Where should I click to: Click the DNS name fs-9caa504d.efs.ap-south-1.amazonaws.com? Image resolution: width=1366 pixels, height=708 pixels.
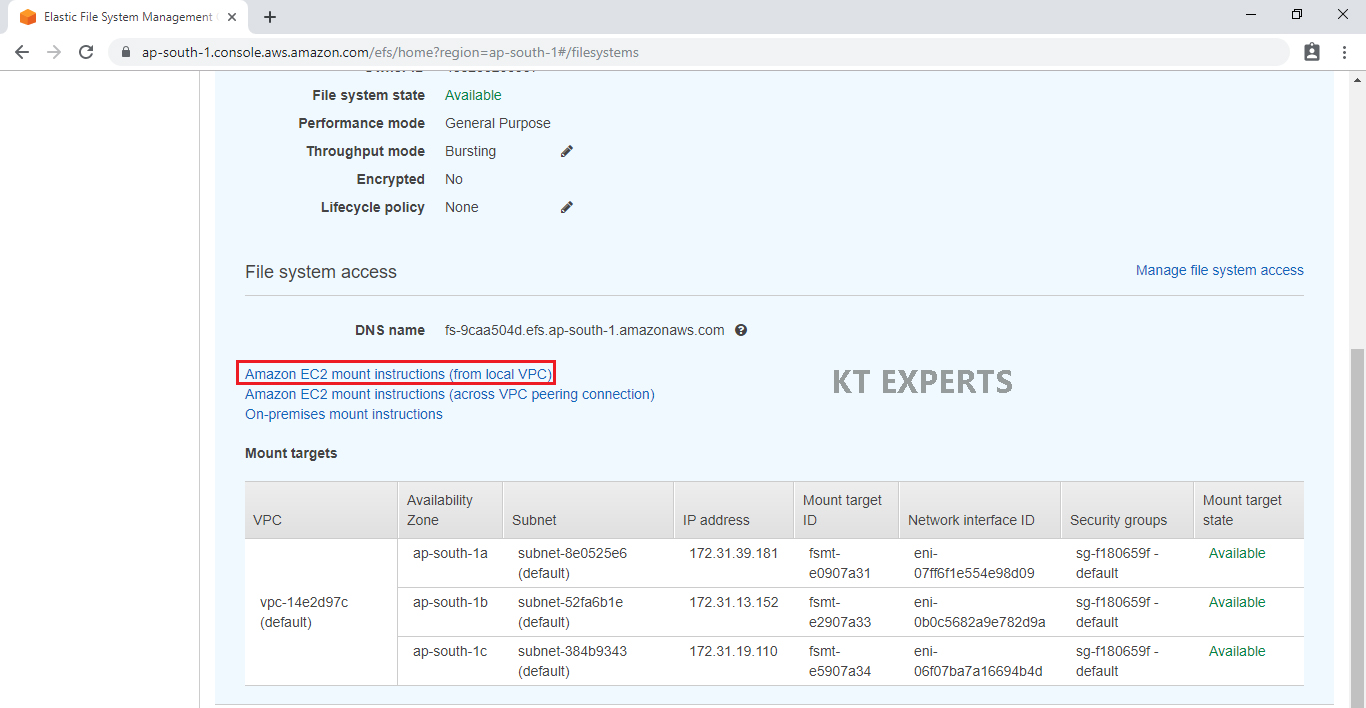tap(585, 330)
